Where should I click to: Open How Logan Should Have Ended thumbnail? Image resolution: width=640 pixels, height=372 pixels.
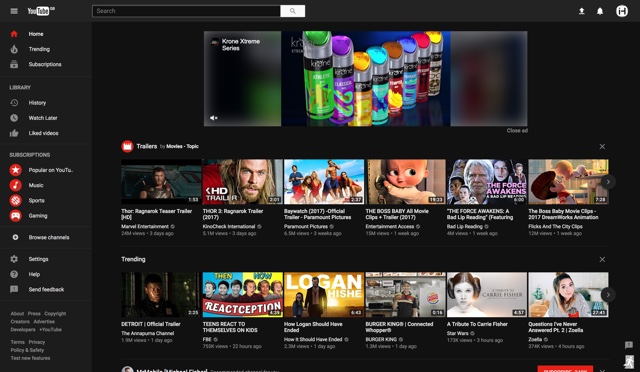point(324,294)
